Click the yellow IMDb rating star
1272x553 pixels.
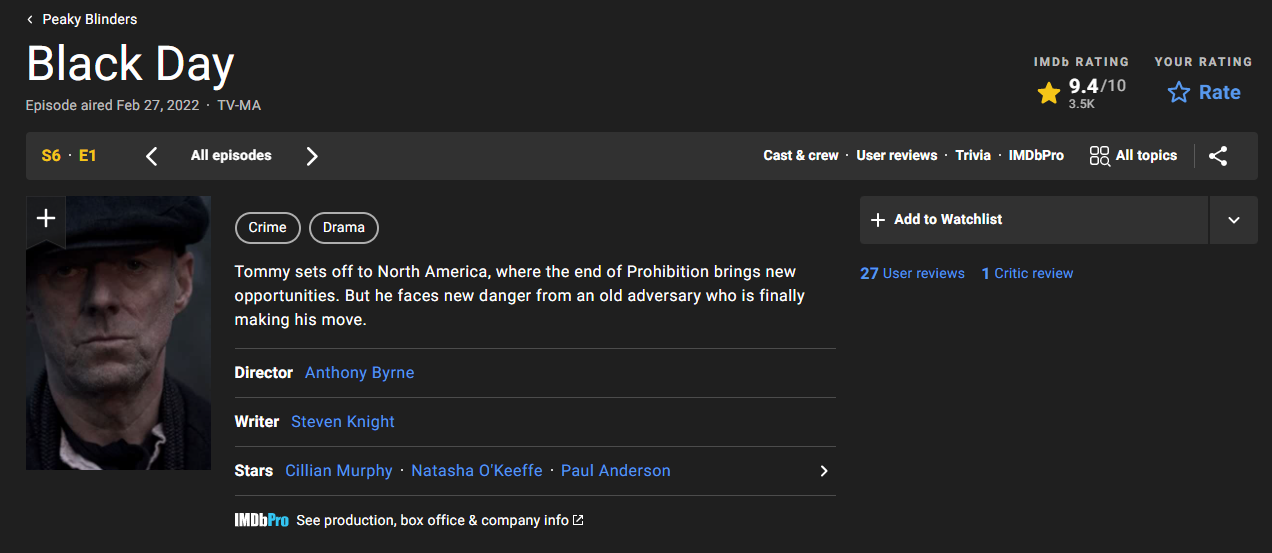[1049, 93]
